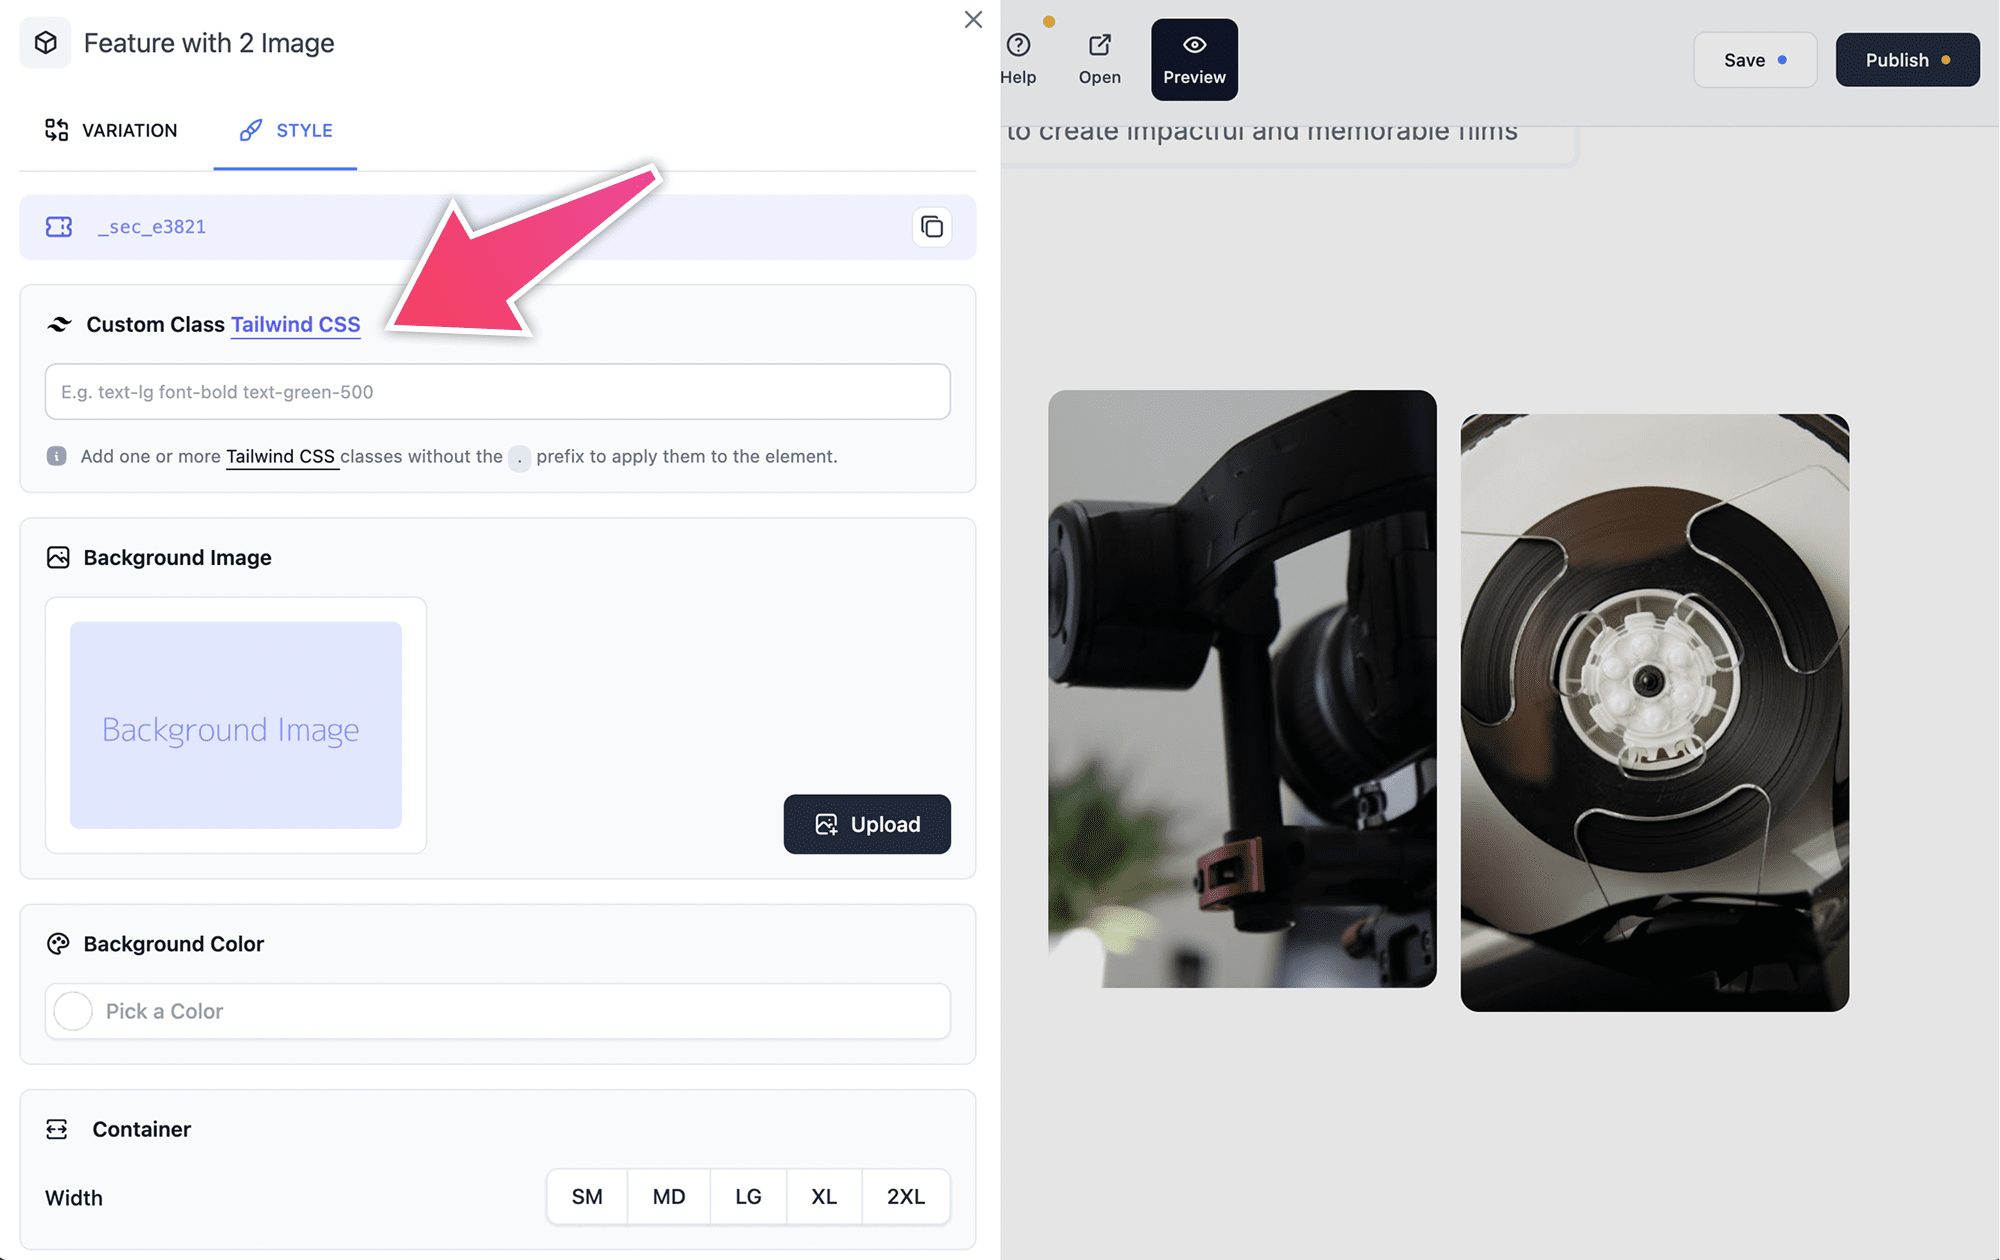Click the Tailwind wave icon
This screenshot has height=1260, width=2000.
59,324
